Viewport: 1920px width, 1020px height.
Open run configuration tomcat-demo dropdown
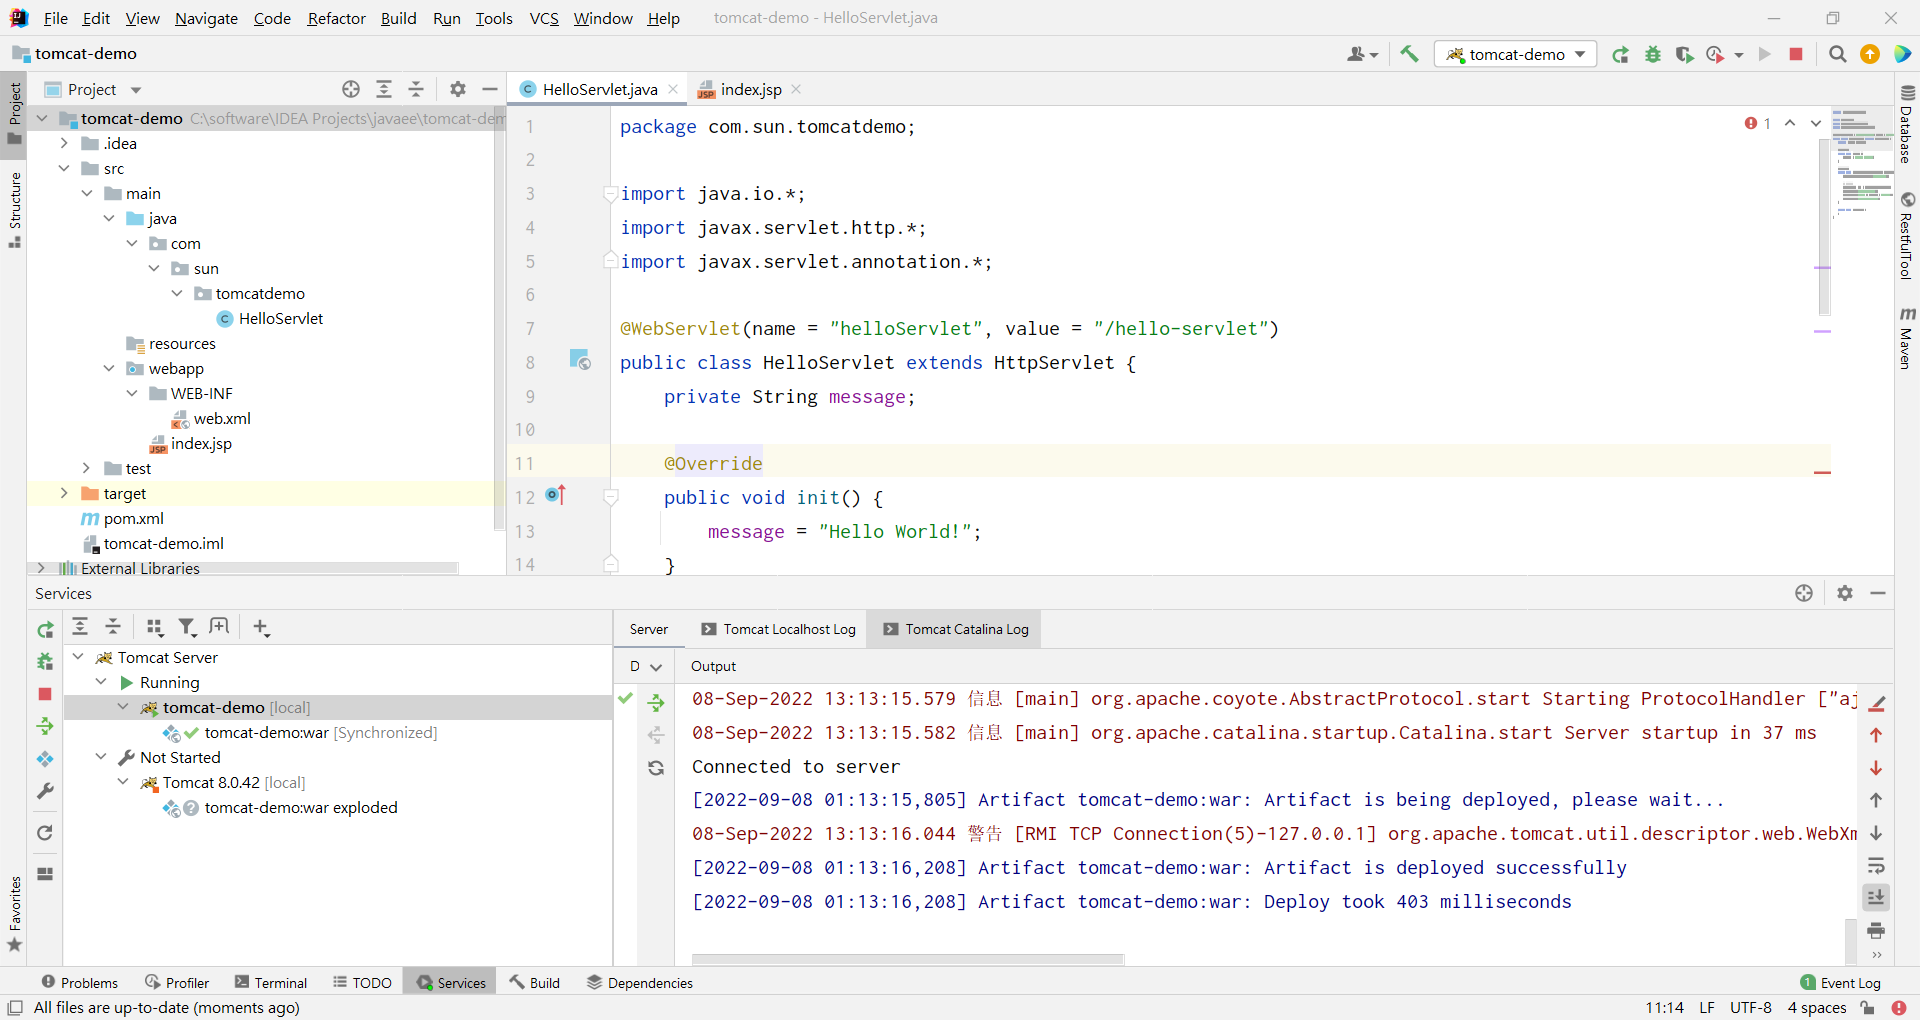1516,54
